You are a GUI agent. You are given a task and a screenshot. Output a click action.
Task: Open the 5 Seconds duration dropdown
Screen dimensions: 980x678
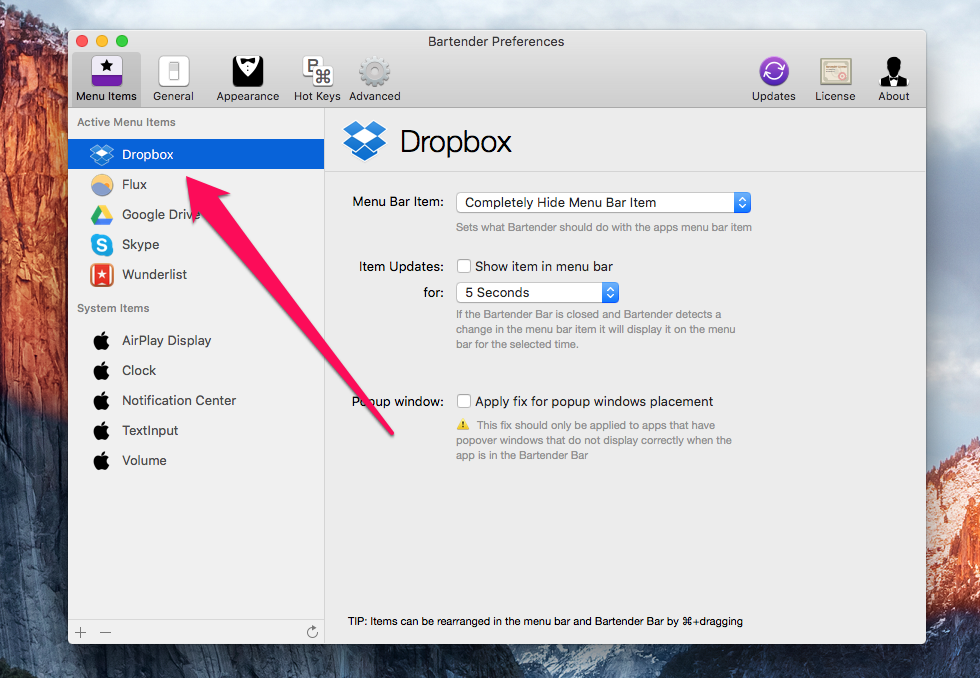538,292
